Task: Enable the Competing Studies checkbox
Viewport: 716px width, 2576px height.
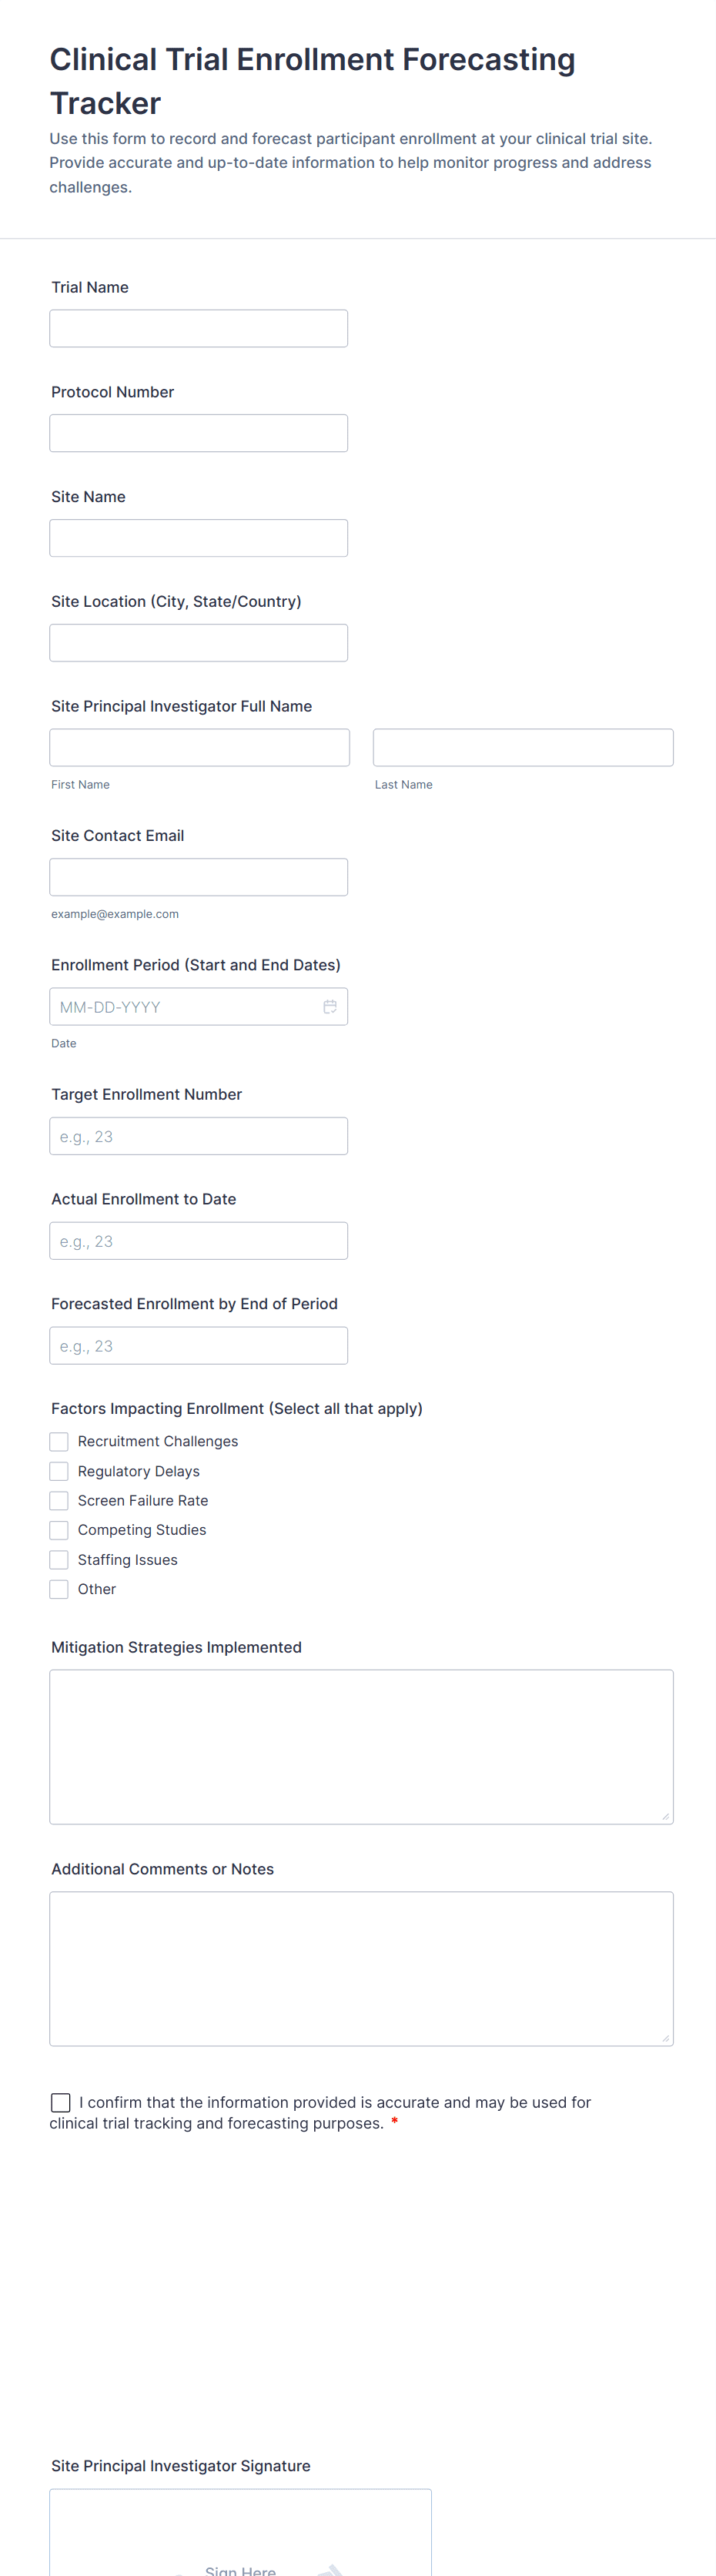Action: (59, 1530)
